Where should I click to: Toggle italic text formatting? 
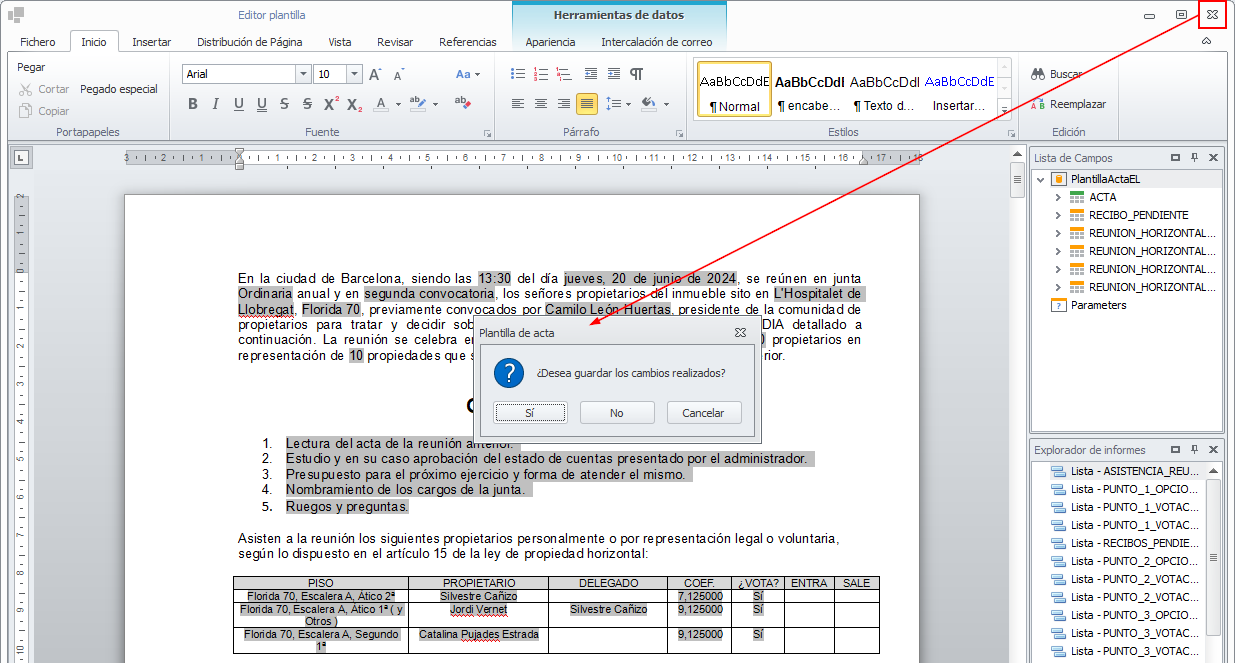(x=216, y=104)
